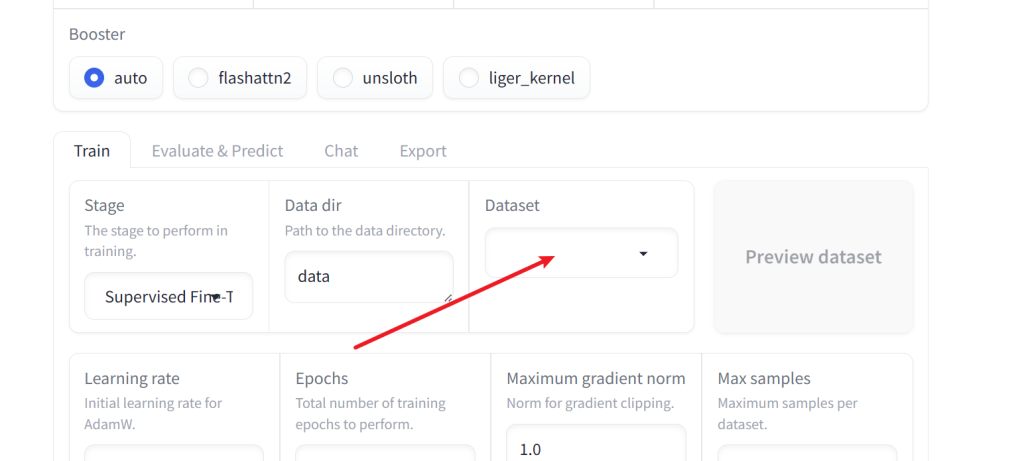This screenshot has width=1024, height=461.
Task: Switch to the Train tab
Action: click(92, 151)
